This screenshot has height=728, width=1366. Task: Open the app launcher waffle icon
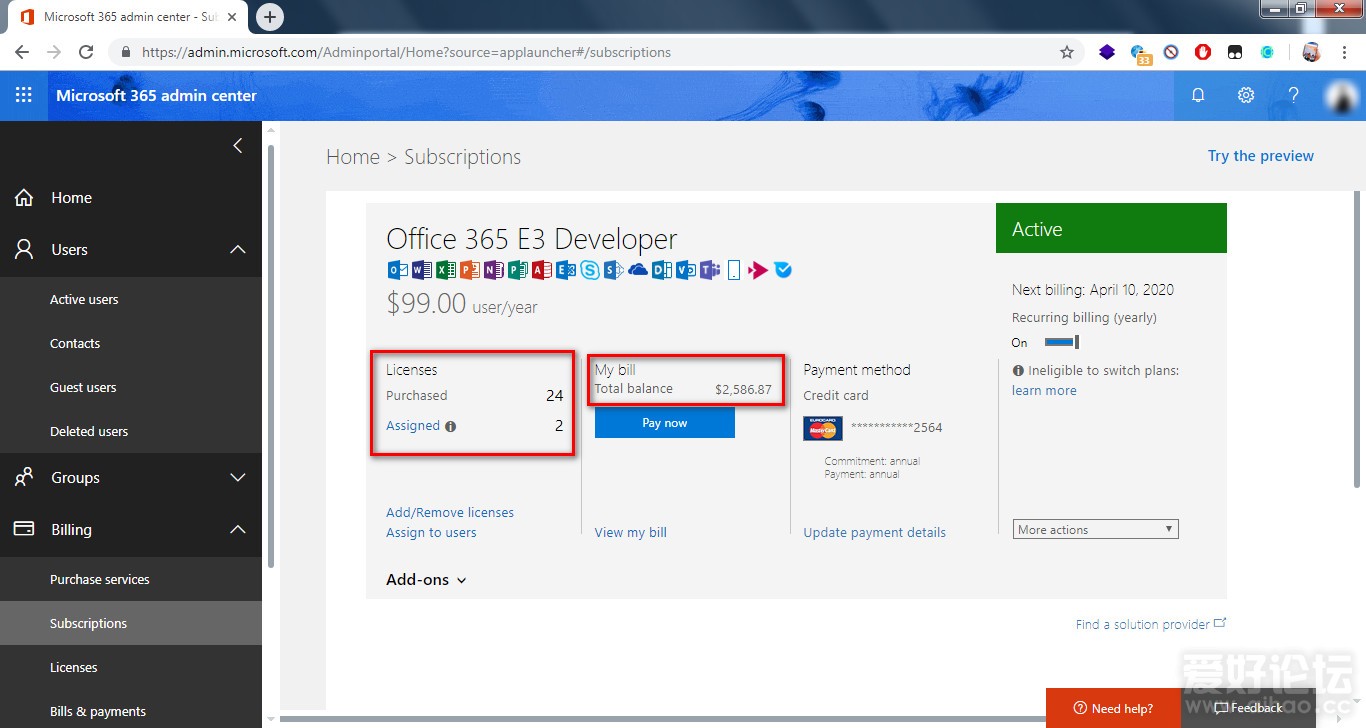tap(24, 95)
